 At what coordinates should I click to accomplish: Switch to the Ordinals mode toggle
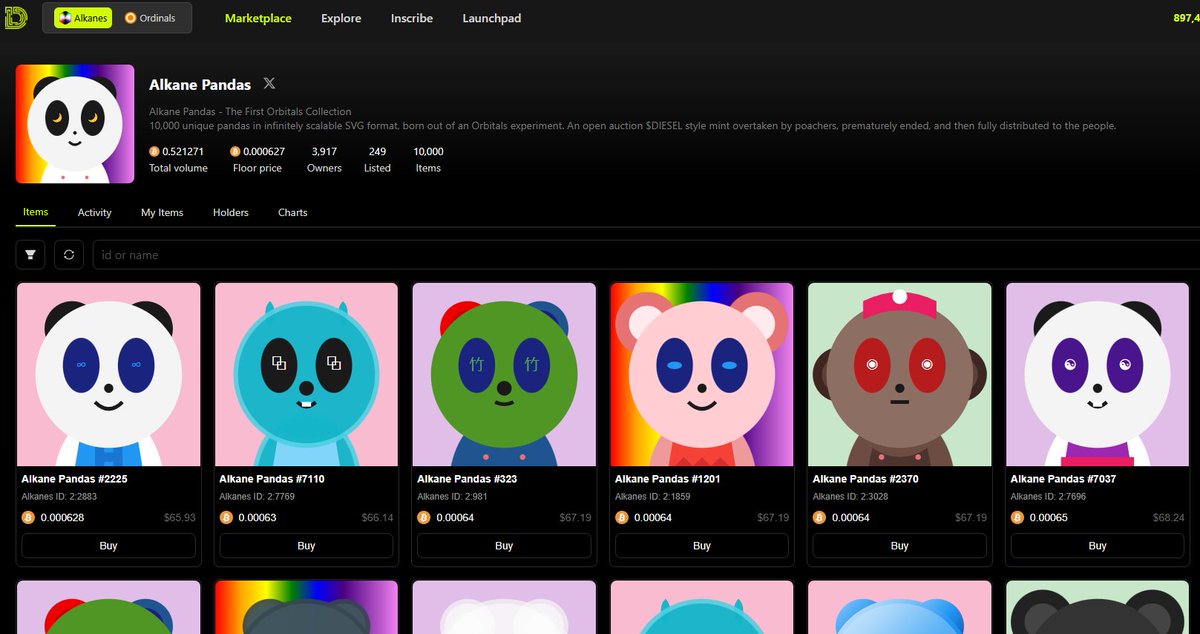151,18
